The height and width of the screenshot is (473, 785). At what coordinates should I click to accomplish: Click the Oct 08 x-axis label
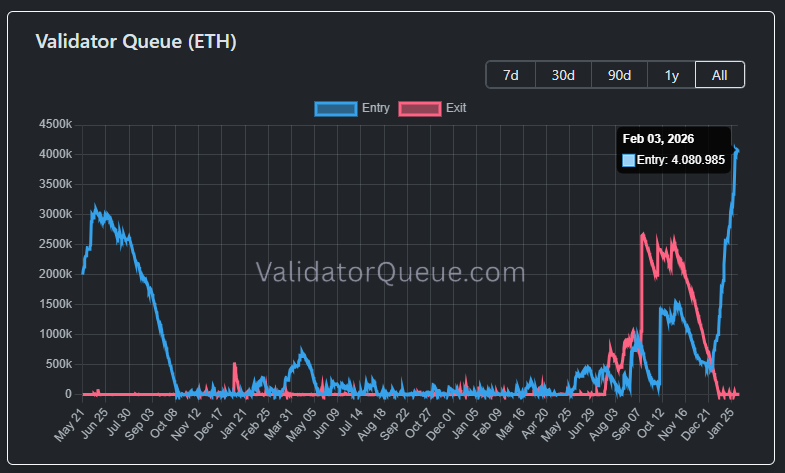tap(165, 426)
